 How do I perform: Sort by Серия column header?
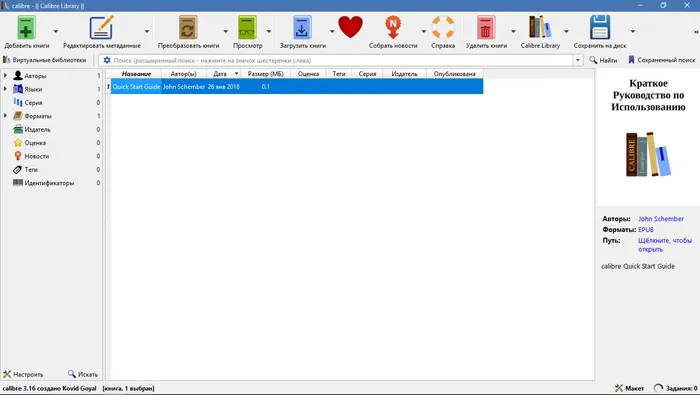[x=367, y=74]
